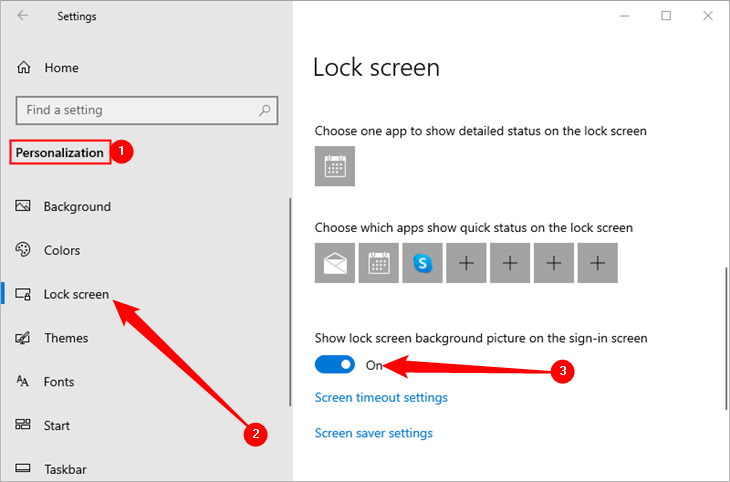Select the Mail quick status app tile
The width and height of the screenshot is (730, 482).
[335, 263]
